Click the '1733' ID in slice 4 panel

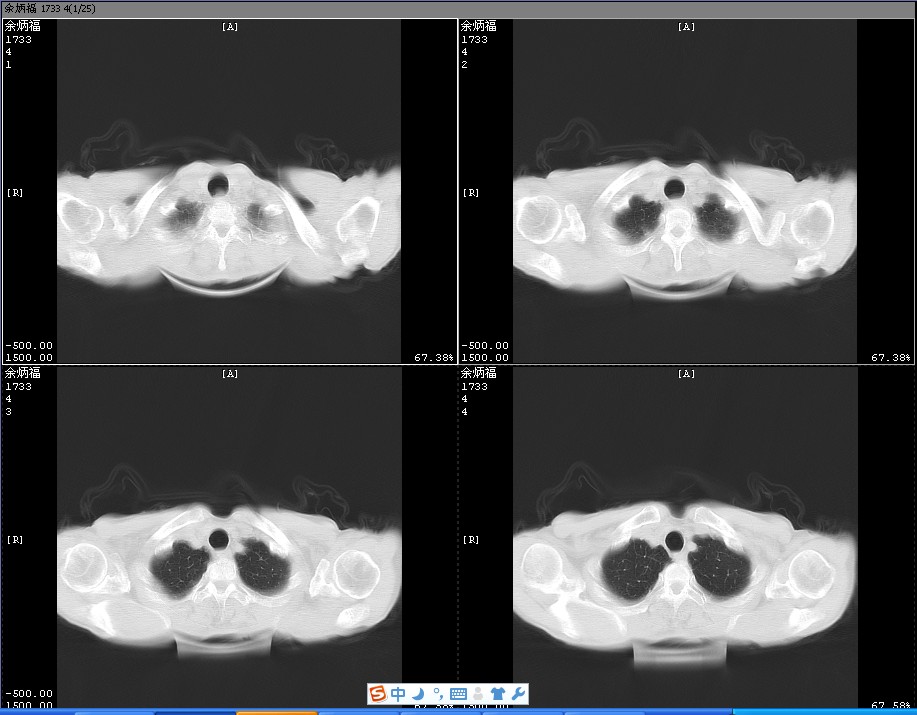click(x=474, y=386)
